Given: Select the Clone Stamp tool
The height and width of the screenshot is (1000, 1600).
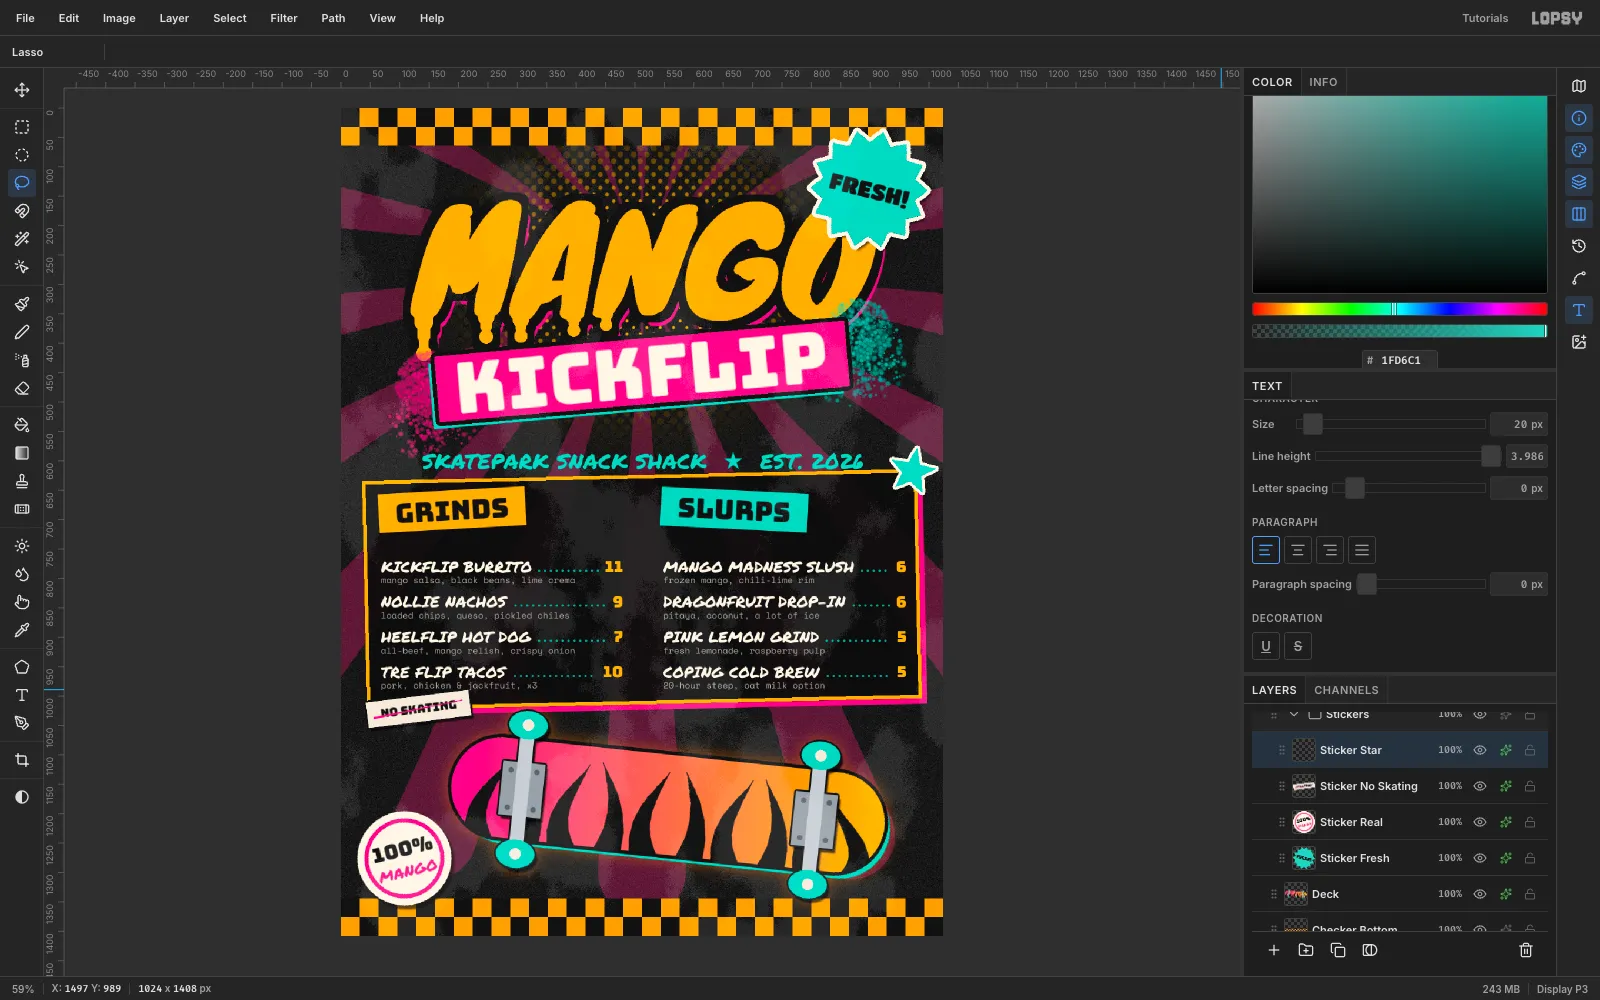Looking at the screenshot, I should (x=22, y=481).
